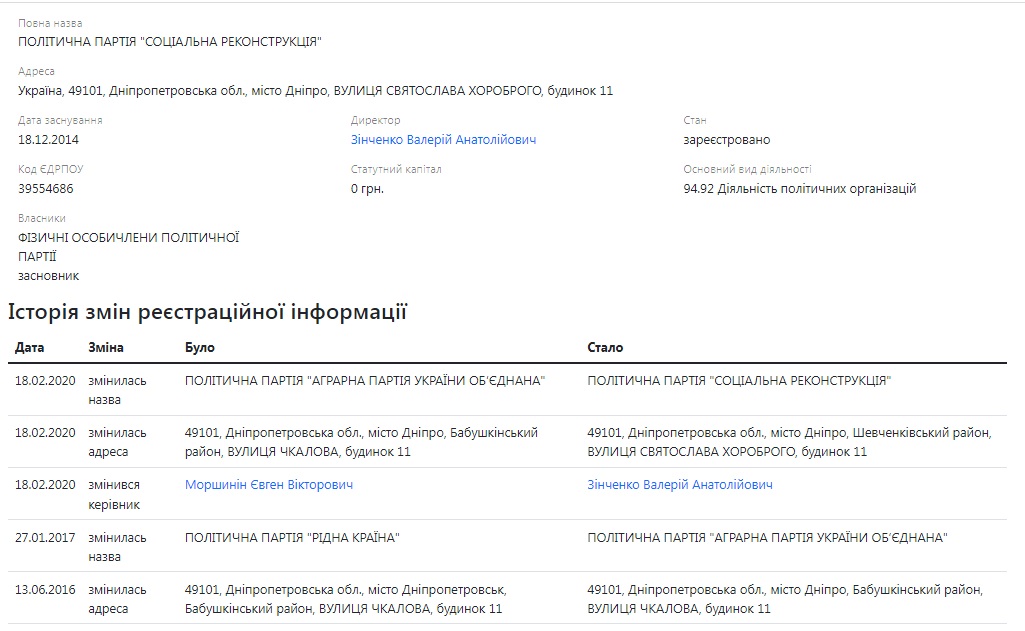Click the 27.01.2017 date in history table

click(x=46, y=538)
